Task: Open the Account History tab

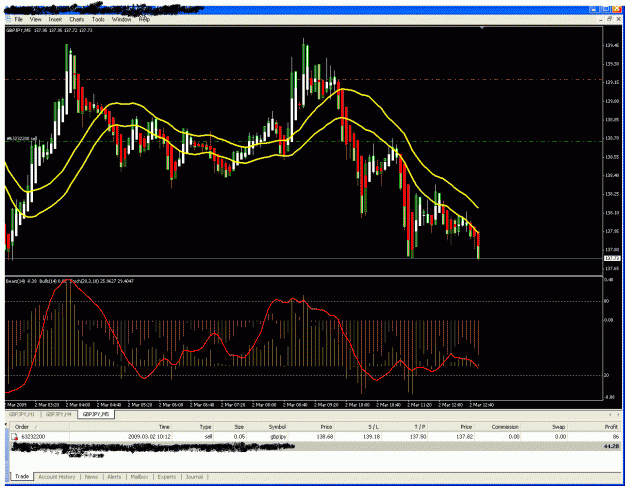Action: 57,477
